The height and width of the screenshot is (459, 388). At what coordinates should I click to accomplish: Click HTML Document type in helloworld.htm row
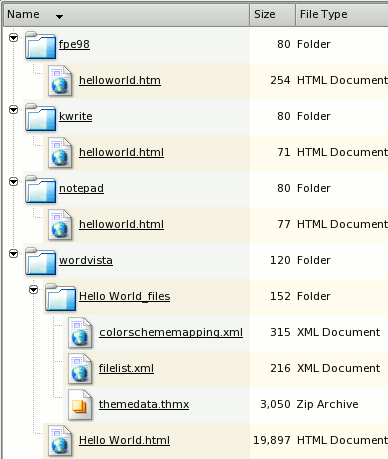[342, 80]
